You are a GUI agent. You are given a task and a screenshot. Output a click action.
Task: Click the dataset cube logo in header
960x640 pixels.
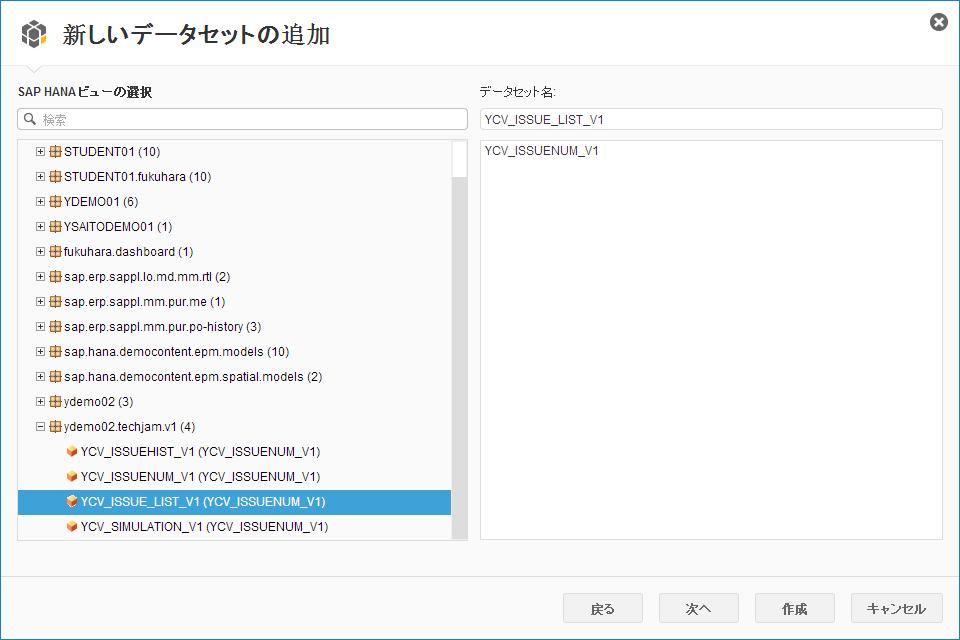[x=34, y=34]
